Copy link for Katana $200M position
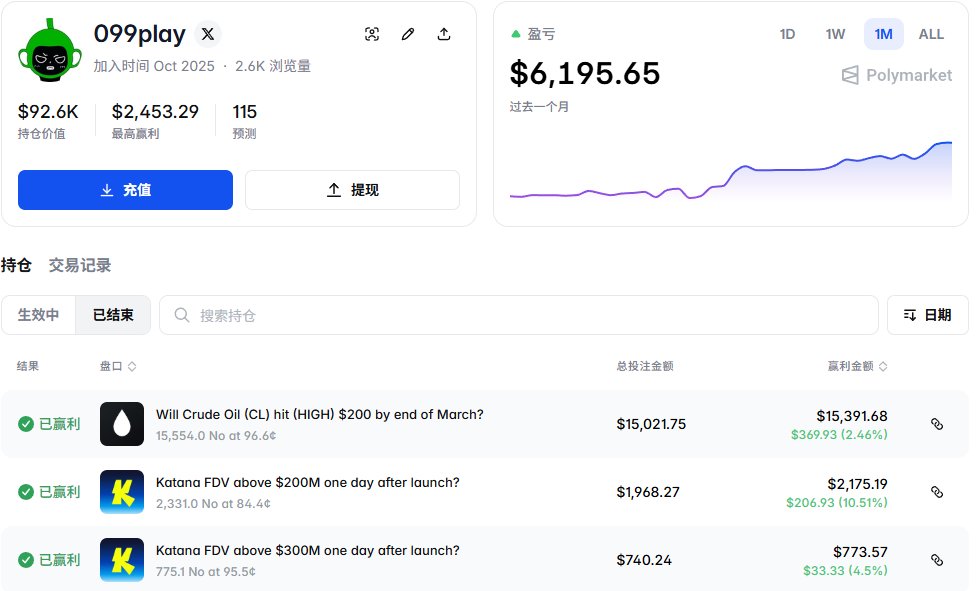This screenshot has height=591, width=980. pyautogui.click(x=937, y=492)
